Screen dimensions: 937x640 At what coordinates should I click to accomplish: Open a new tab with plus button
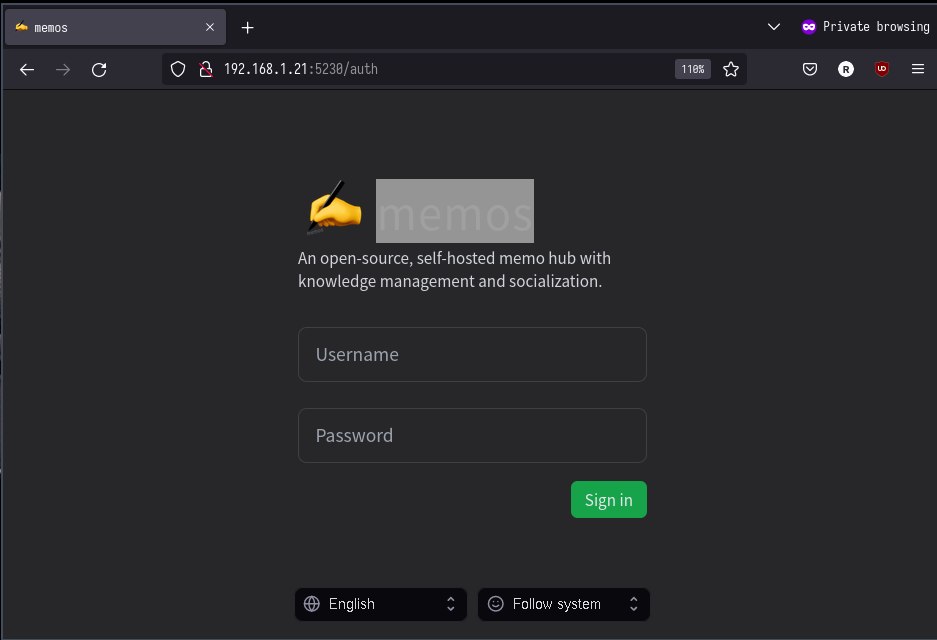[247, 27]
